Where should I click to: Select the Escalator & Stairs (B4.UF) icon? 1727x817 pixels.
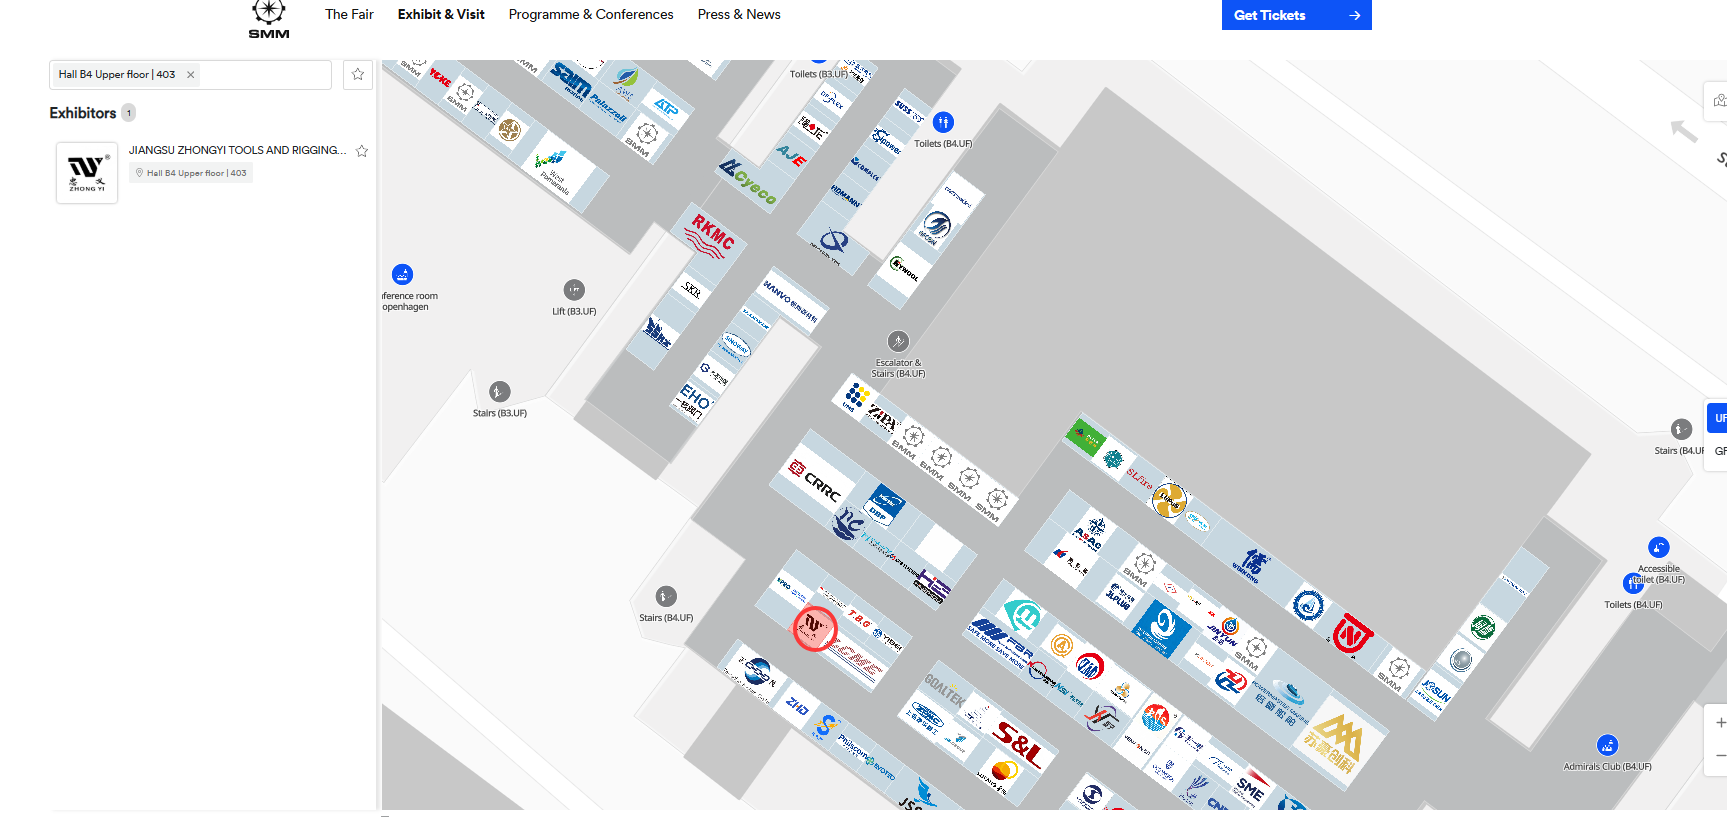click(x=898, y=341)
